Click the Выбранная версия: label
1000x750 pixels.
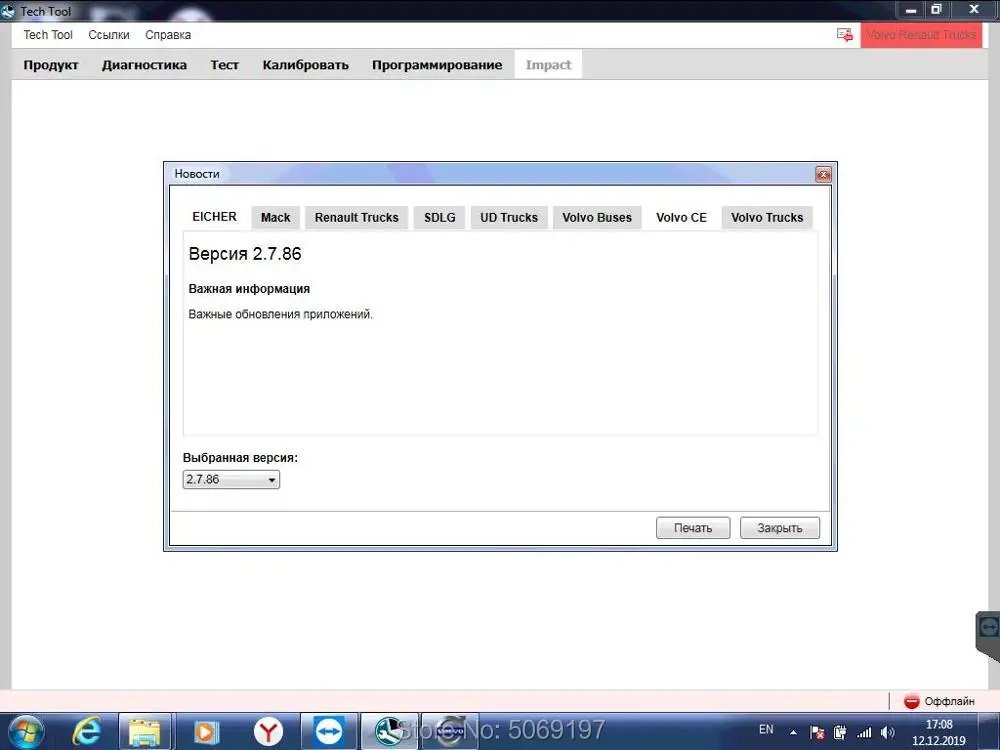[240, 458]
